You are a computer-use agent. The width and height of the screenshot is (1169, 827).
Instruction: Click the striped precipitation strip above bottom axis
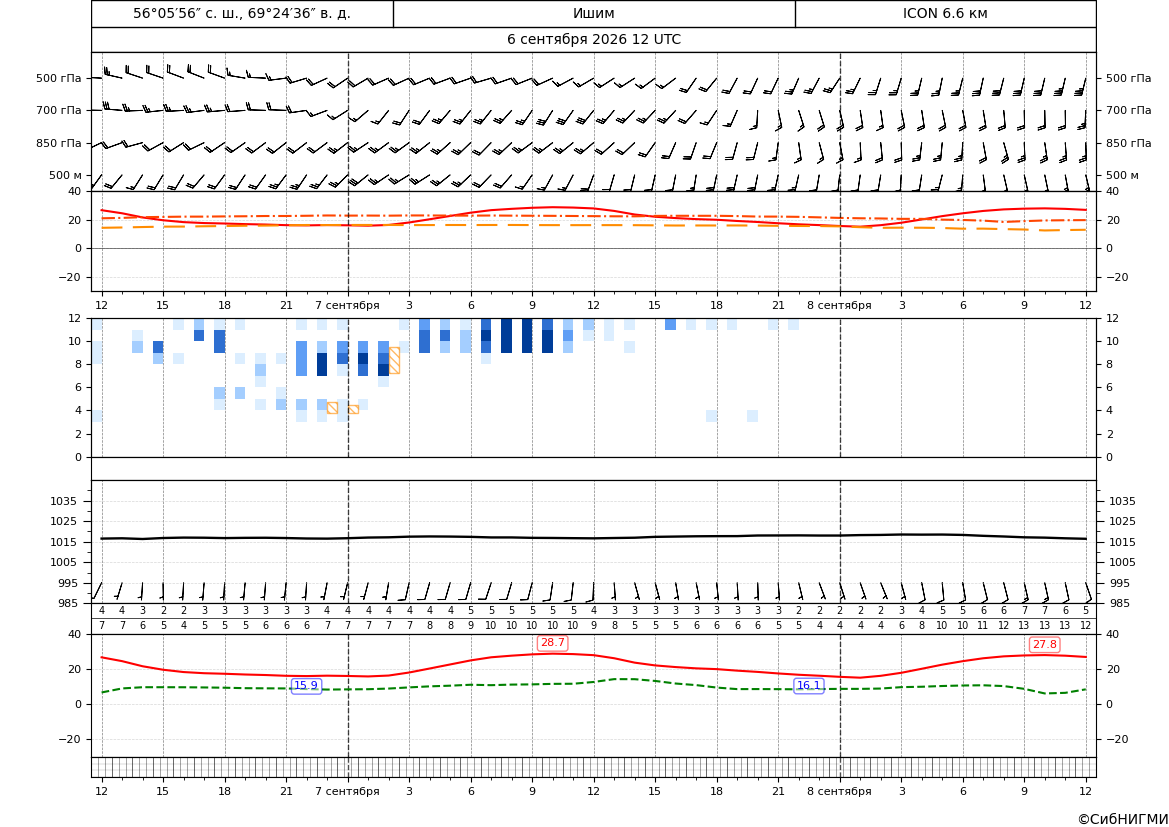pos(593,767)
